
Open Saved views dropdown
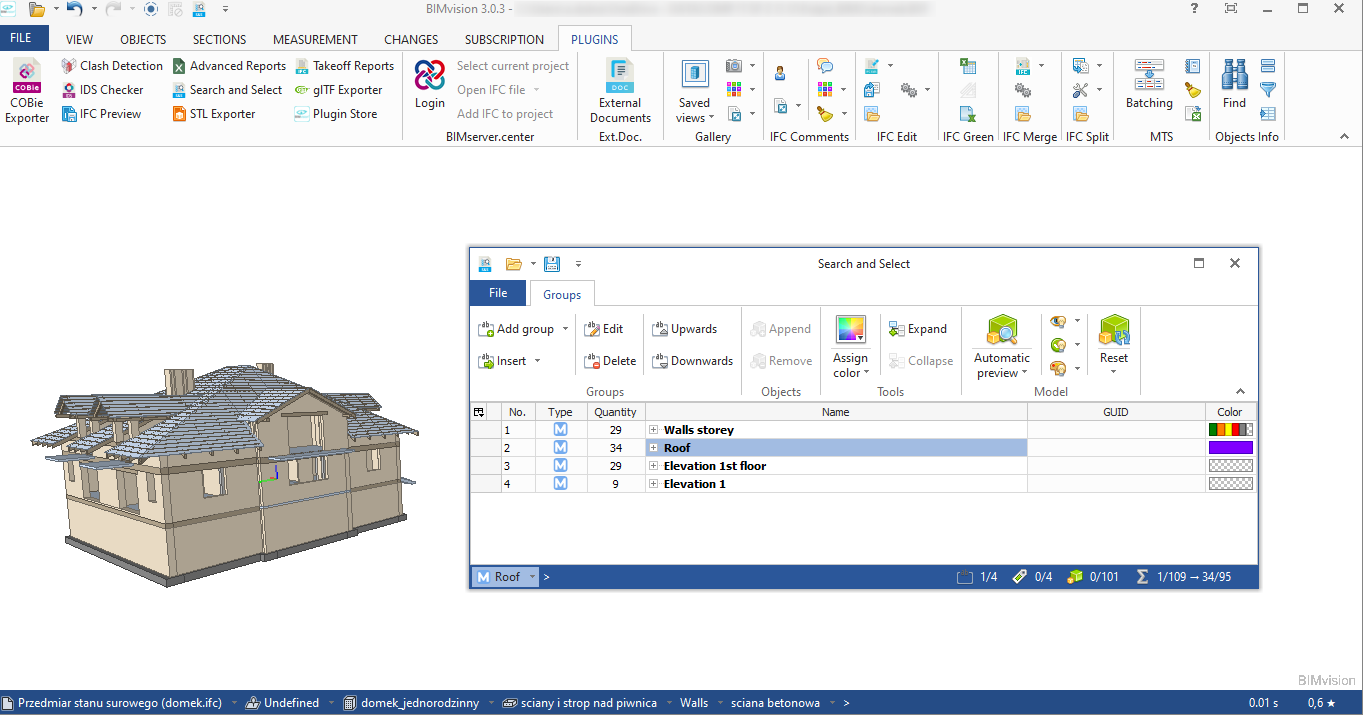tap(694, 111)
